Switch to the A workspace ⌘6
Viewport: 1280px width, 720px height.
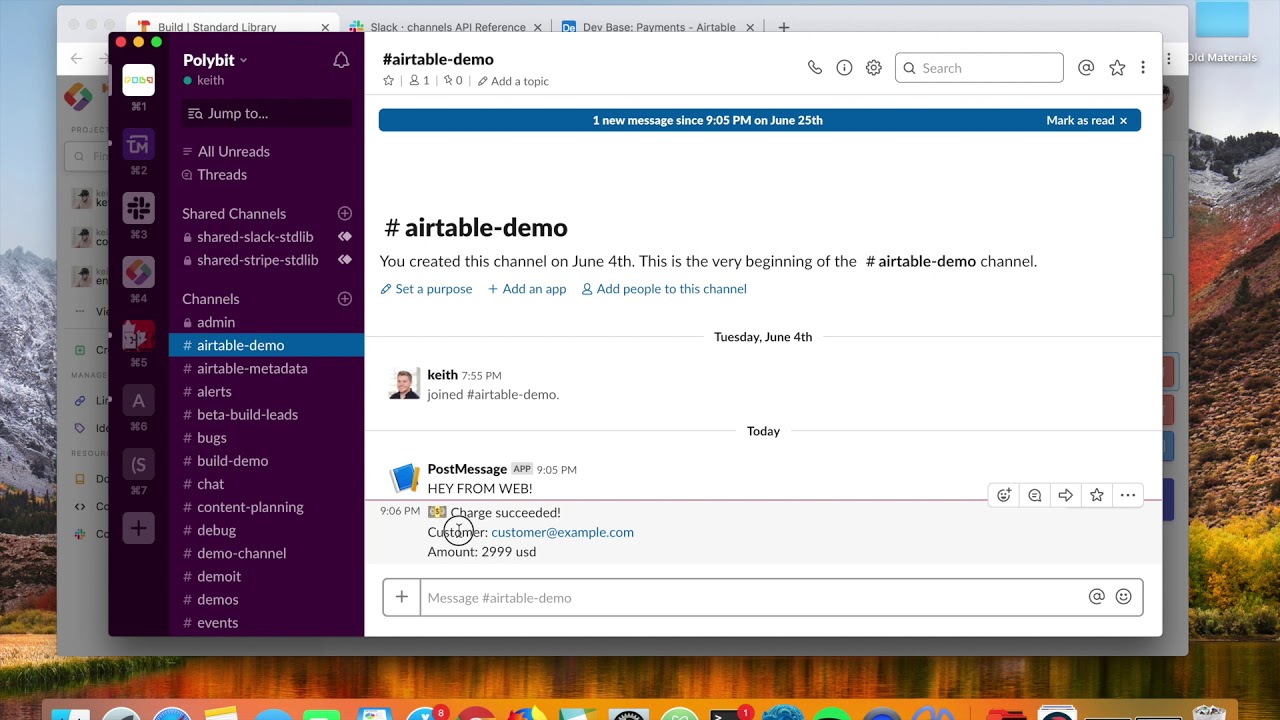[x=139, y=401]
